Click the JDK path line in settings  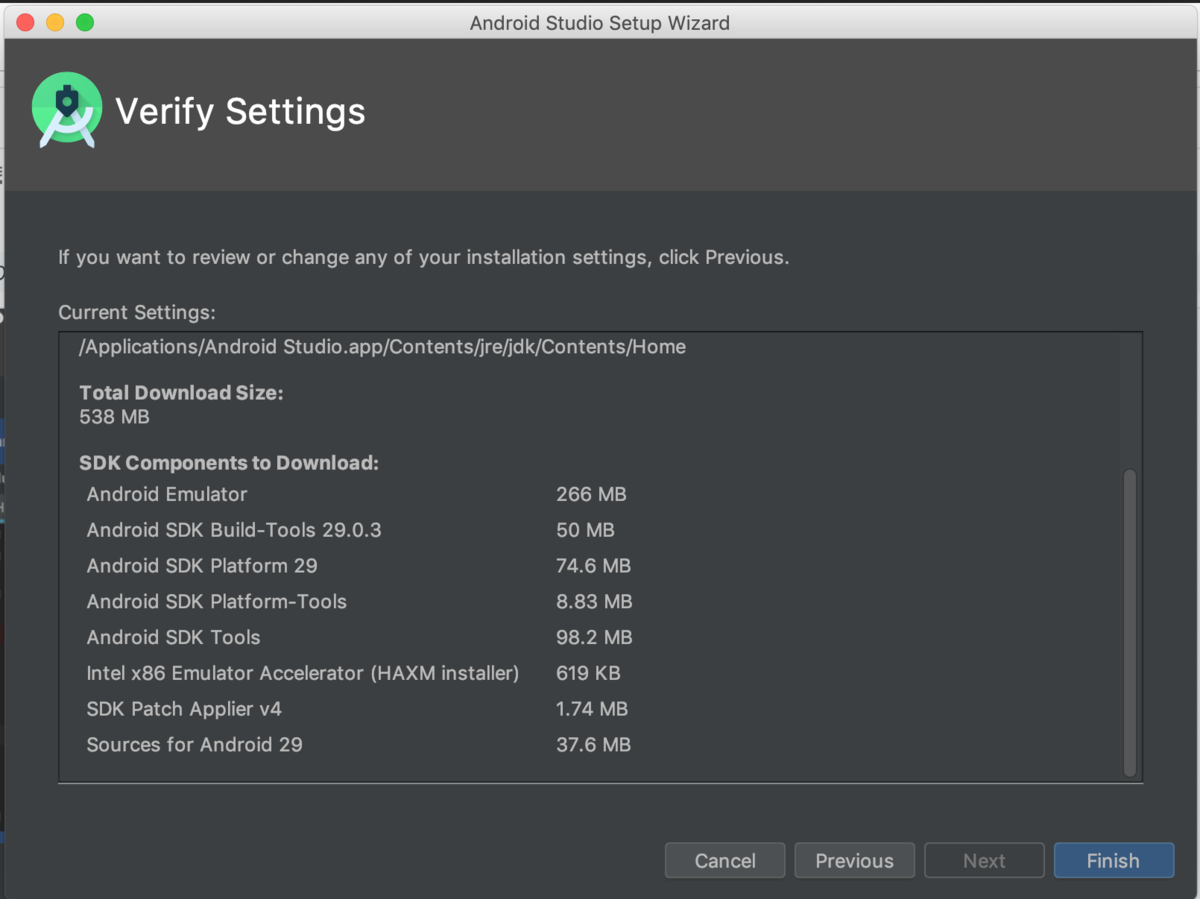click(x=382, y=347)
